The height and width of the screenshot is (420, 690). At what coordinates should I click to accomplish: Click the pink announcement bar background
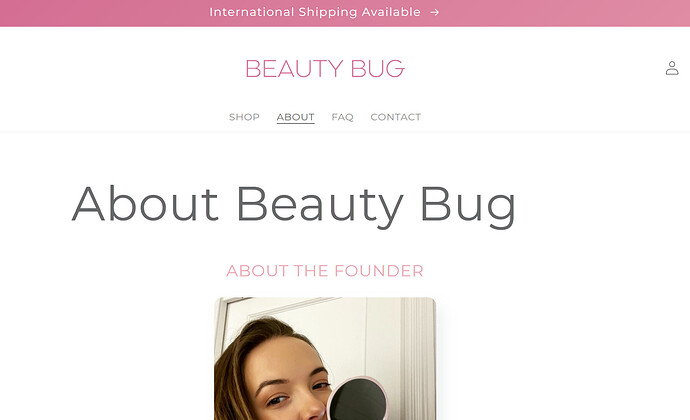click(550, 13)
